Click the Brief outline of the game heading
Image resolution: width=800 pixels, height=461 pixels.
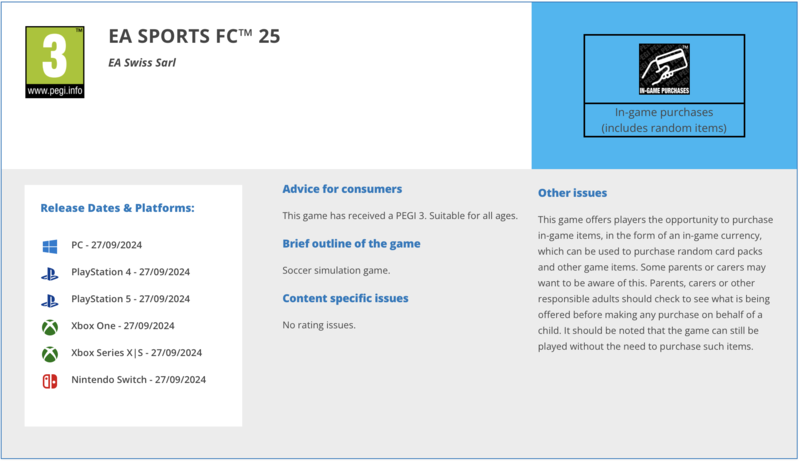point(351,243)
